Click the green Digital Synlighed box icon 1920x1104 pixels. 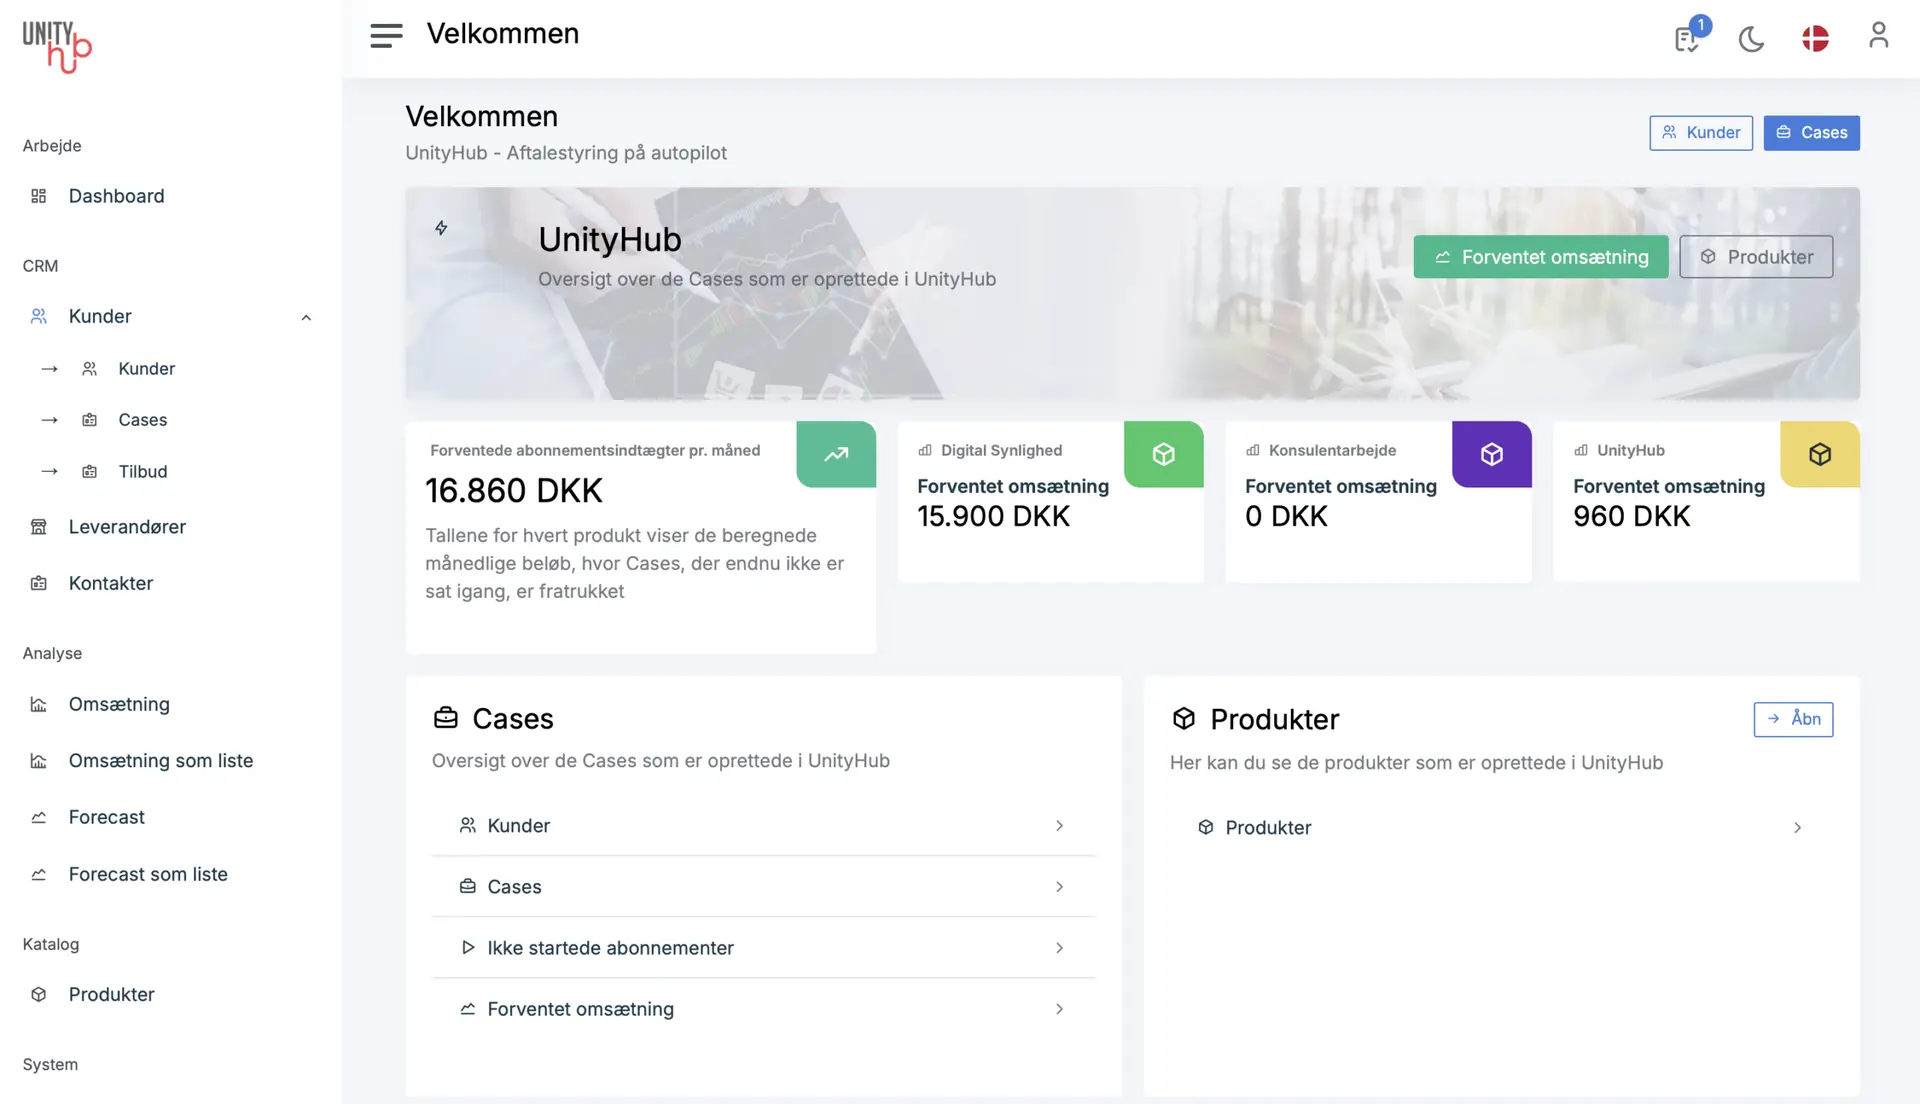1163,454
